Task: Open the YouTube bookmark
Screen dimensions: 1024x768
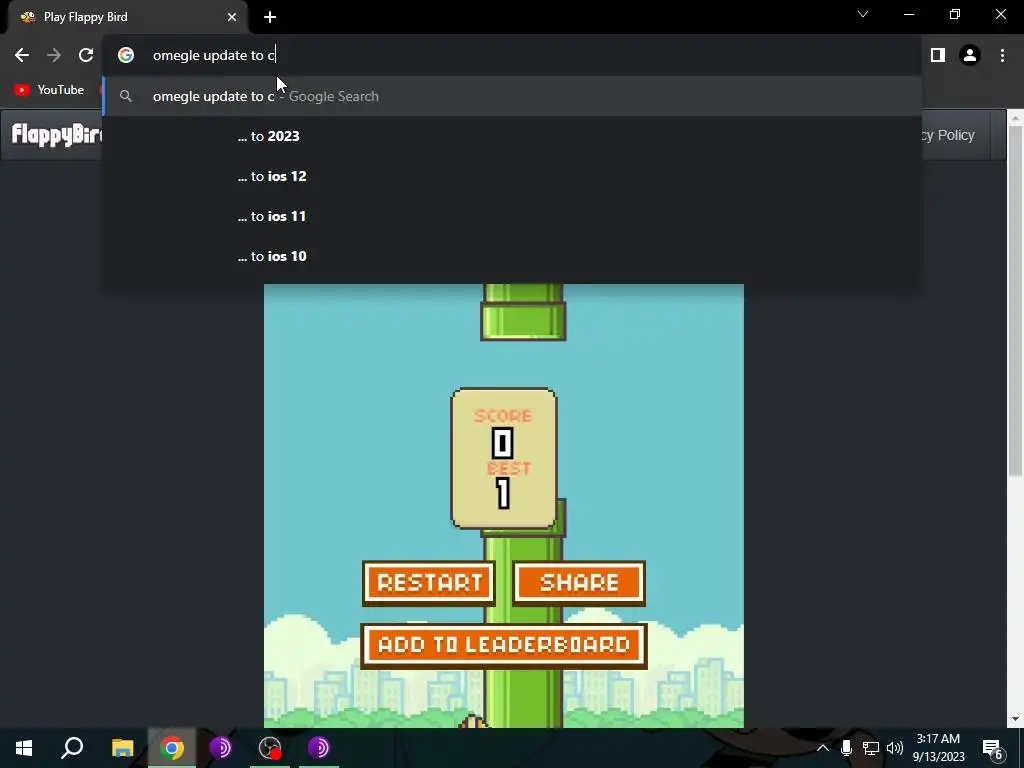Action: point(50,90)
